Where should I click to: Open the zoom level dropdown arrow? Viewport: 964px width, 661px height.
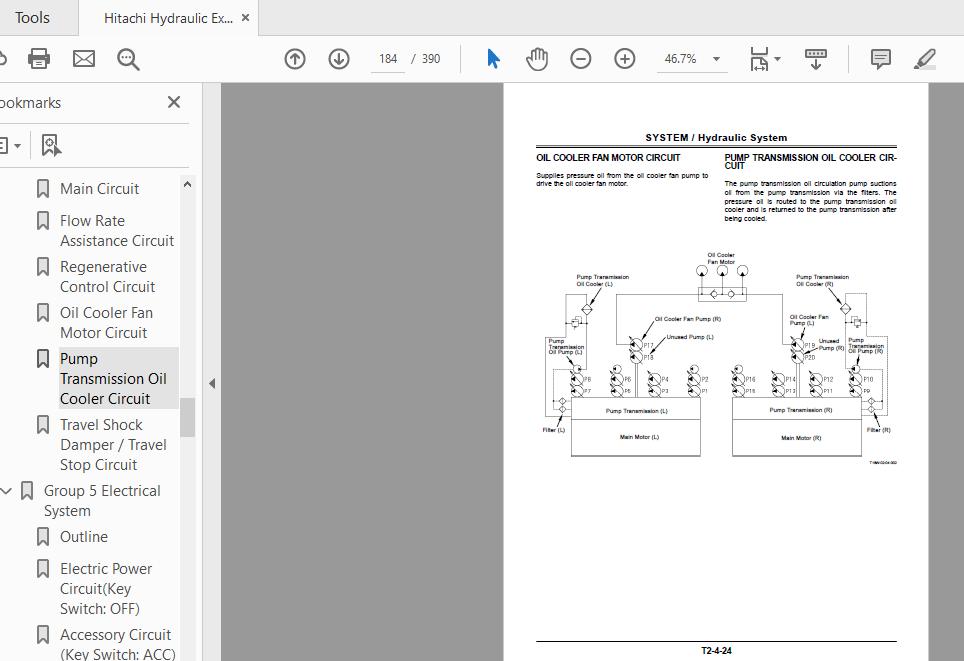coord(716,59)
